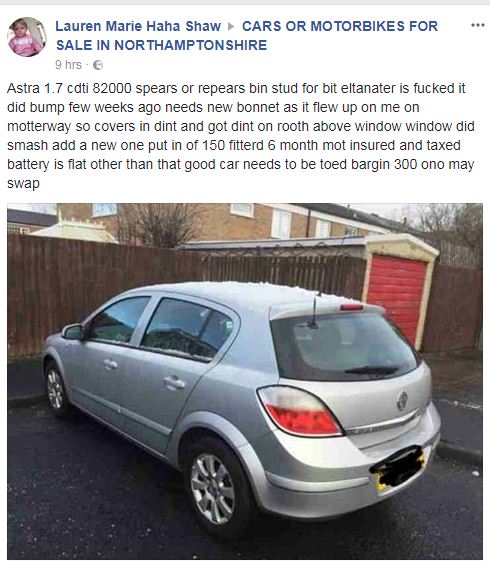Click the car's wing mirror in photo

[73, 332]
